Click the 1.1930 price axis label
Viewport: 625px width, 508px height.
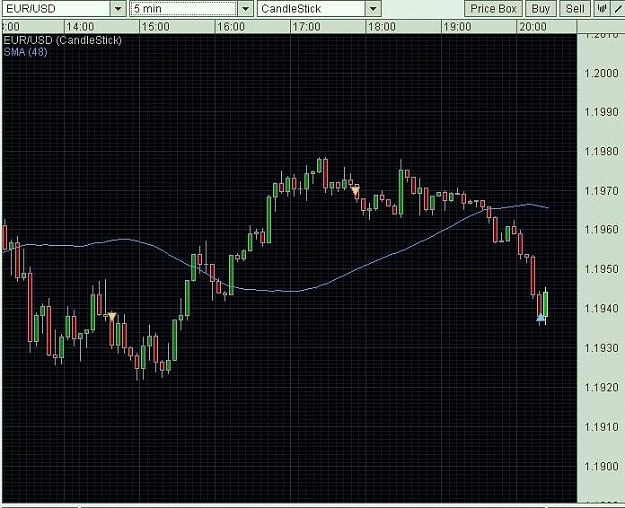(601, 348)
